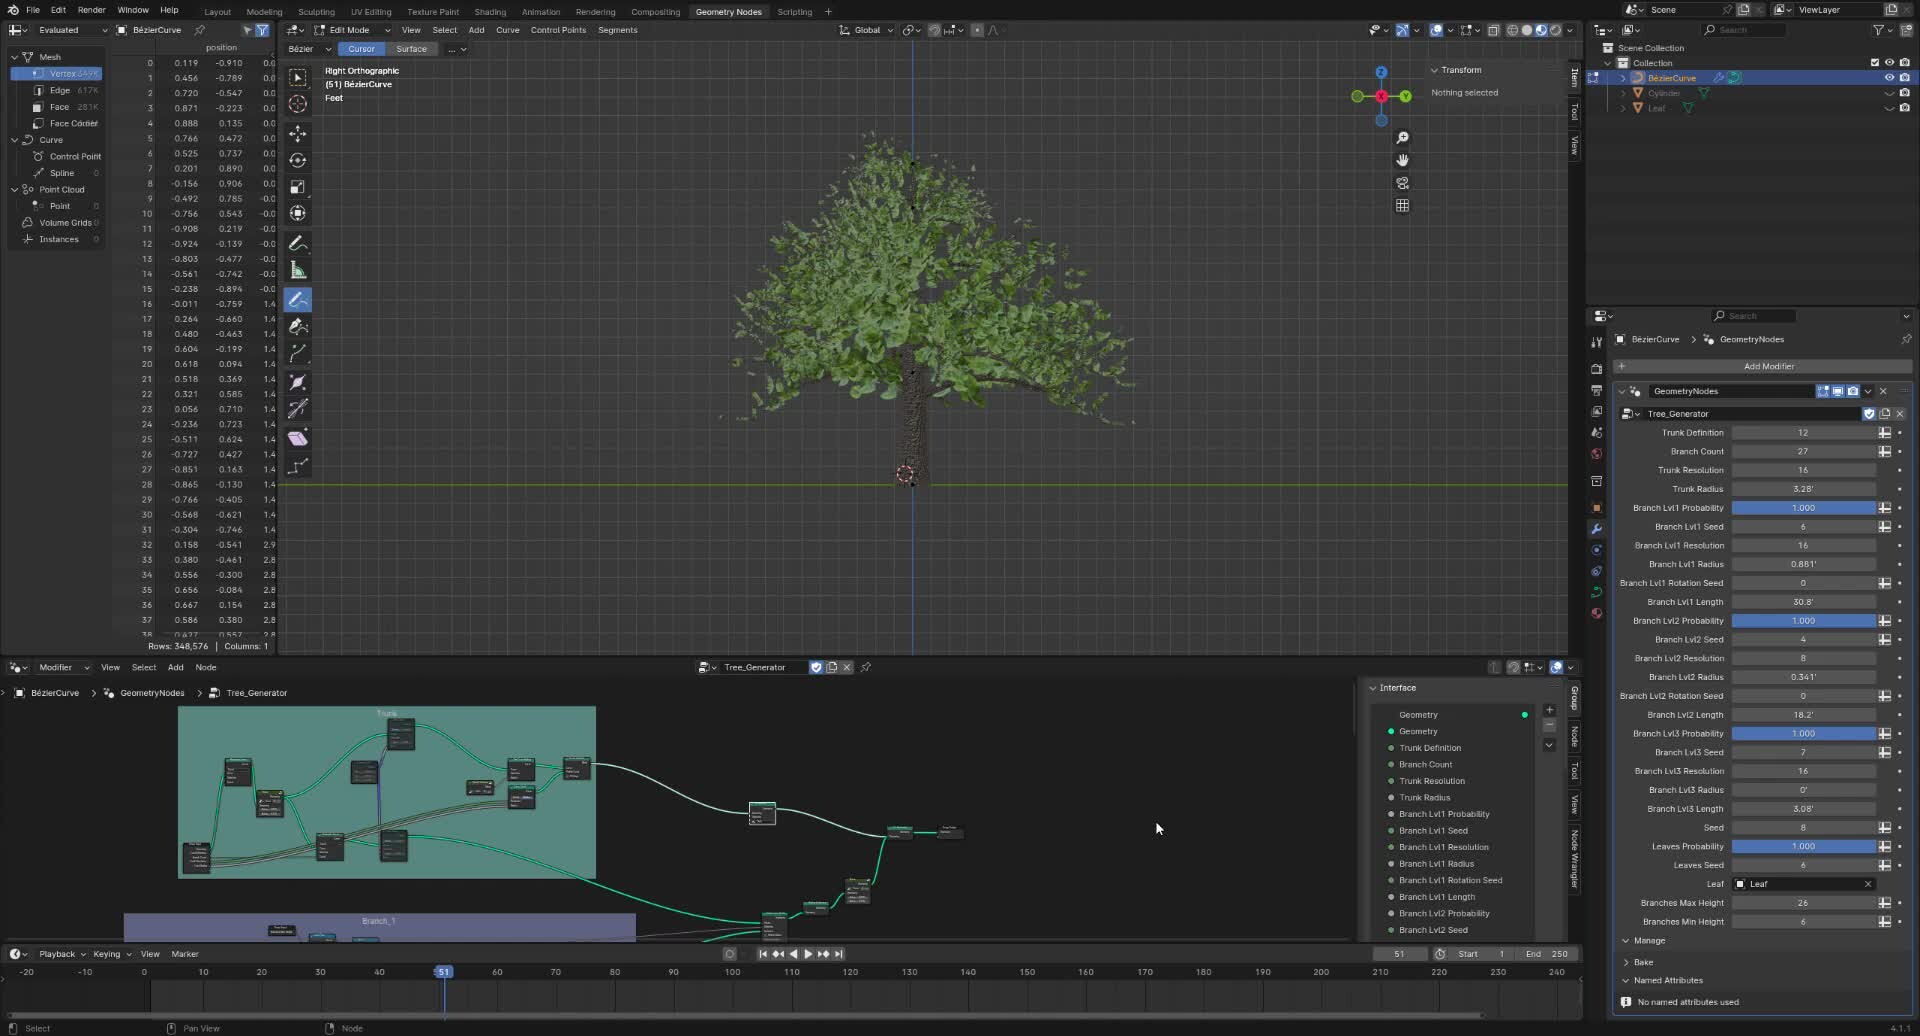Image resolution: width=1920 pixels, height=1036 pixels.
Task: Open the Curve menu in the viewport header
Action: coord(507,30)
